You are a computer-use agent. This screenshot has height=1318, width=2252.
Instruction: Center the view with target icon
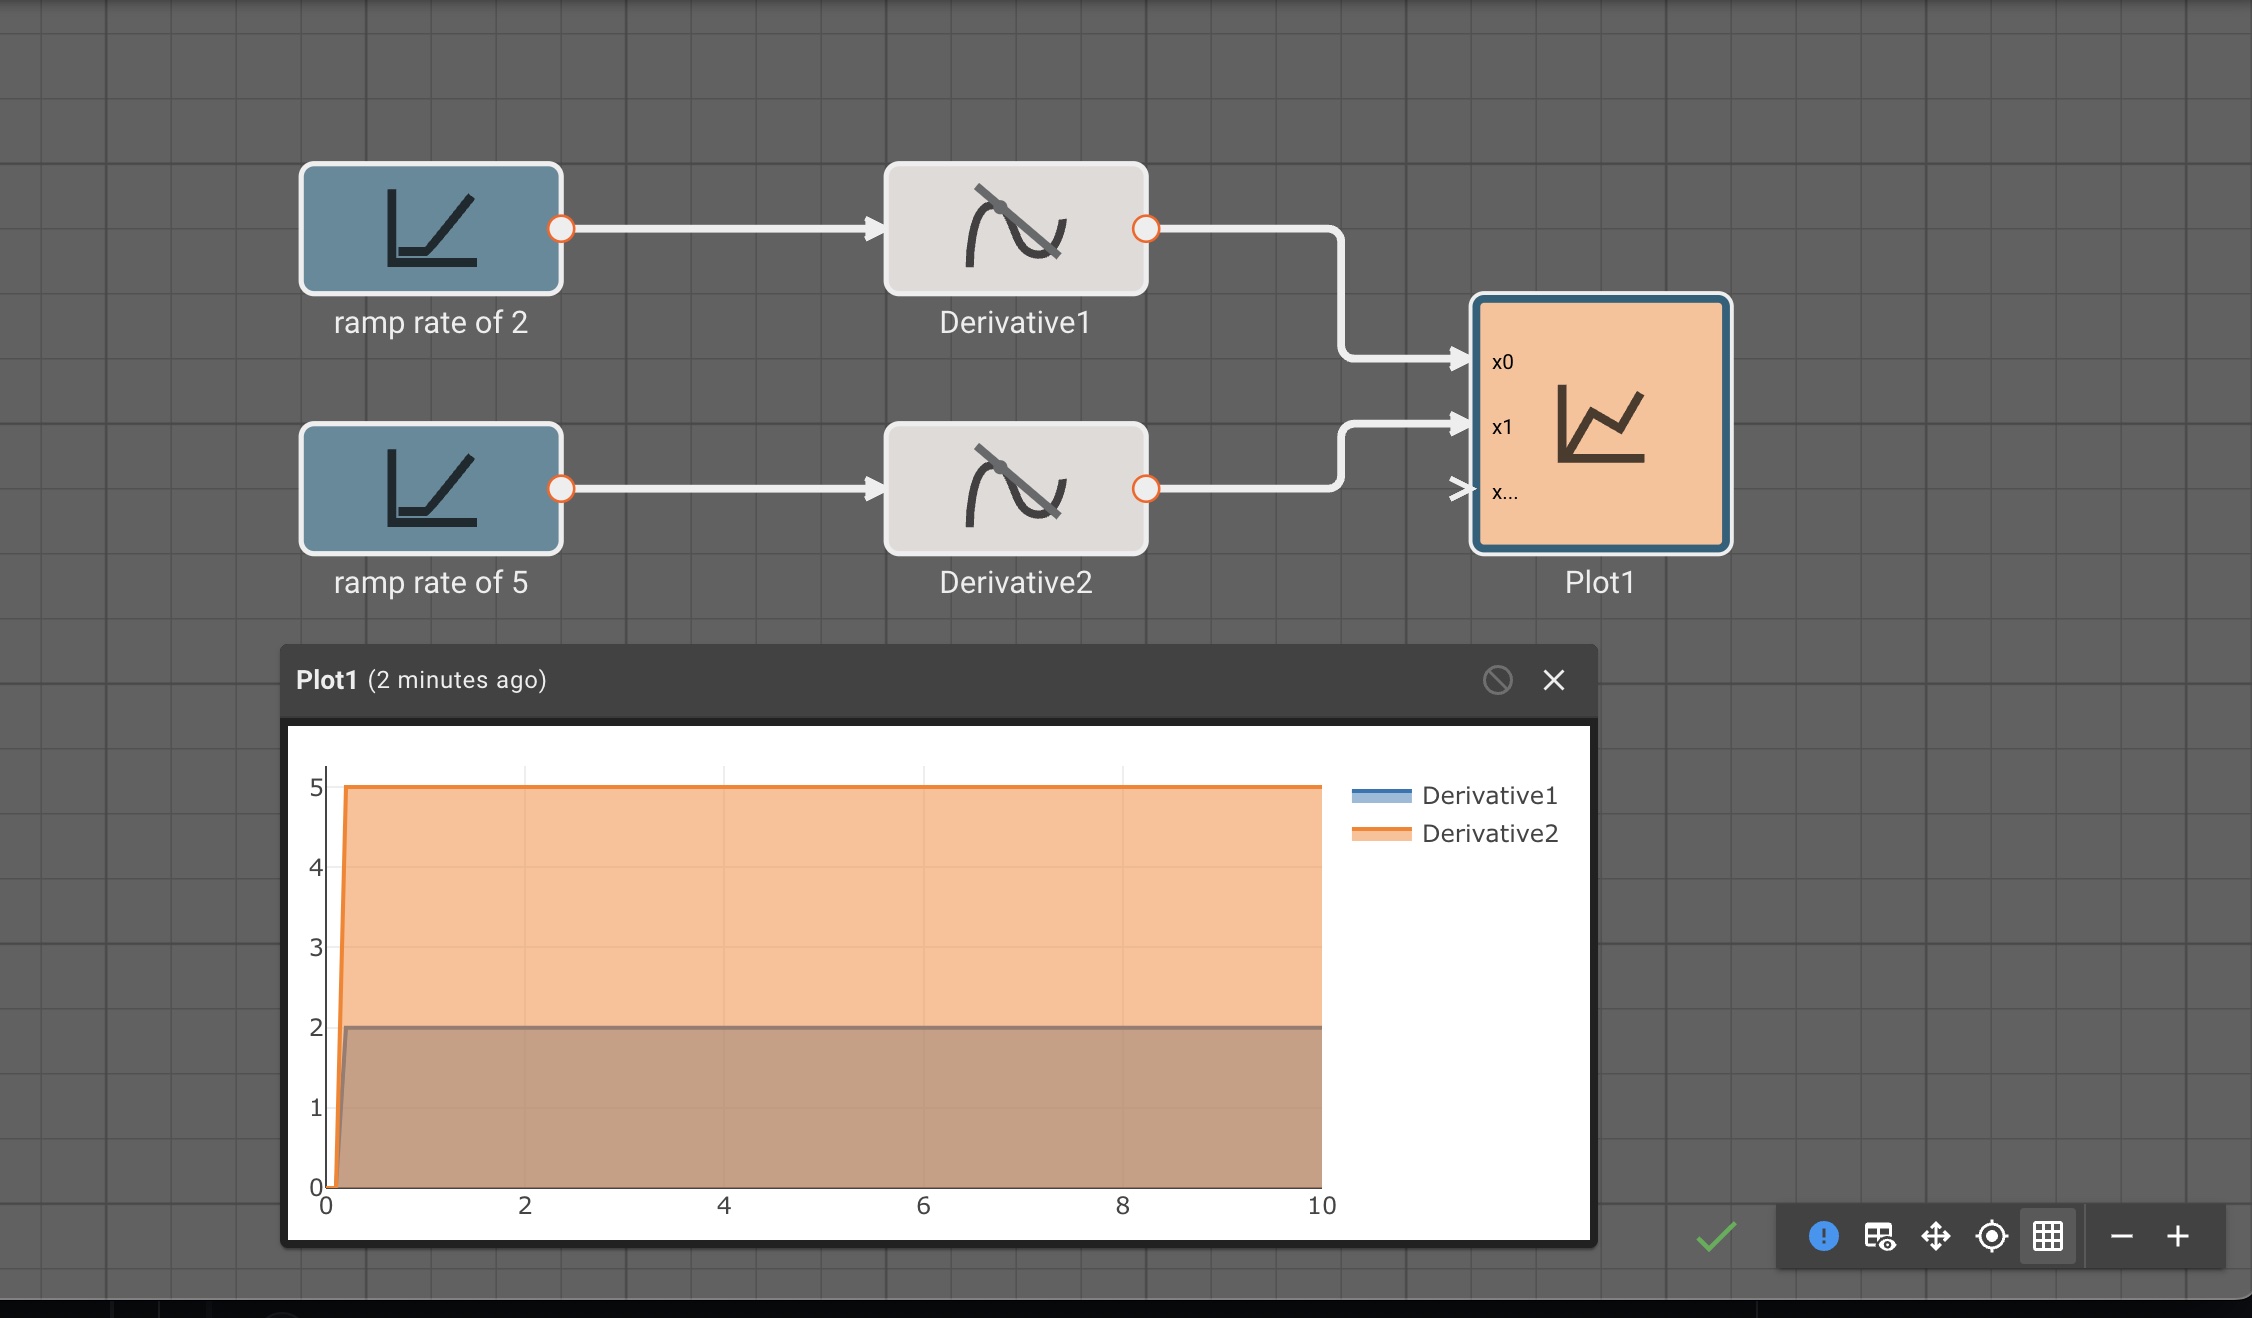pyautogui.click(x=1992, y=1236)
